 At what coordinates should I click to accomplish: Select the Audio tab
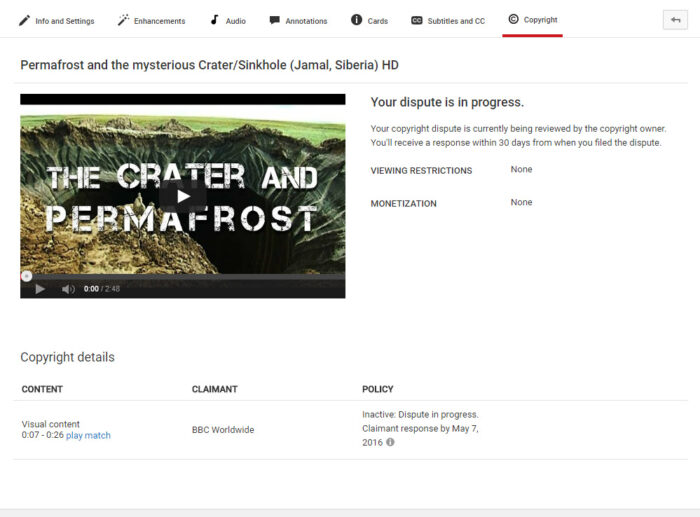click(x=235, y=21)
